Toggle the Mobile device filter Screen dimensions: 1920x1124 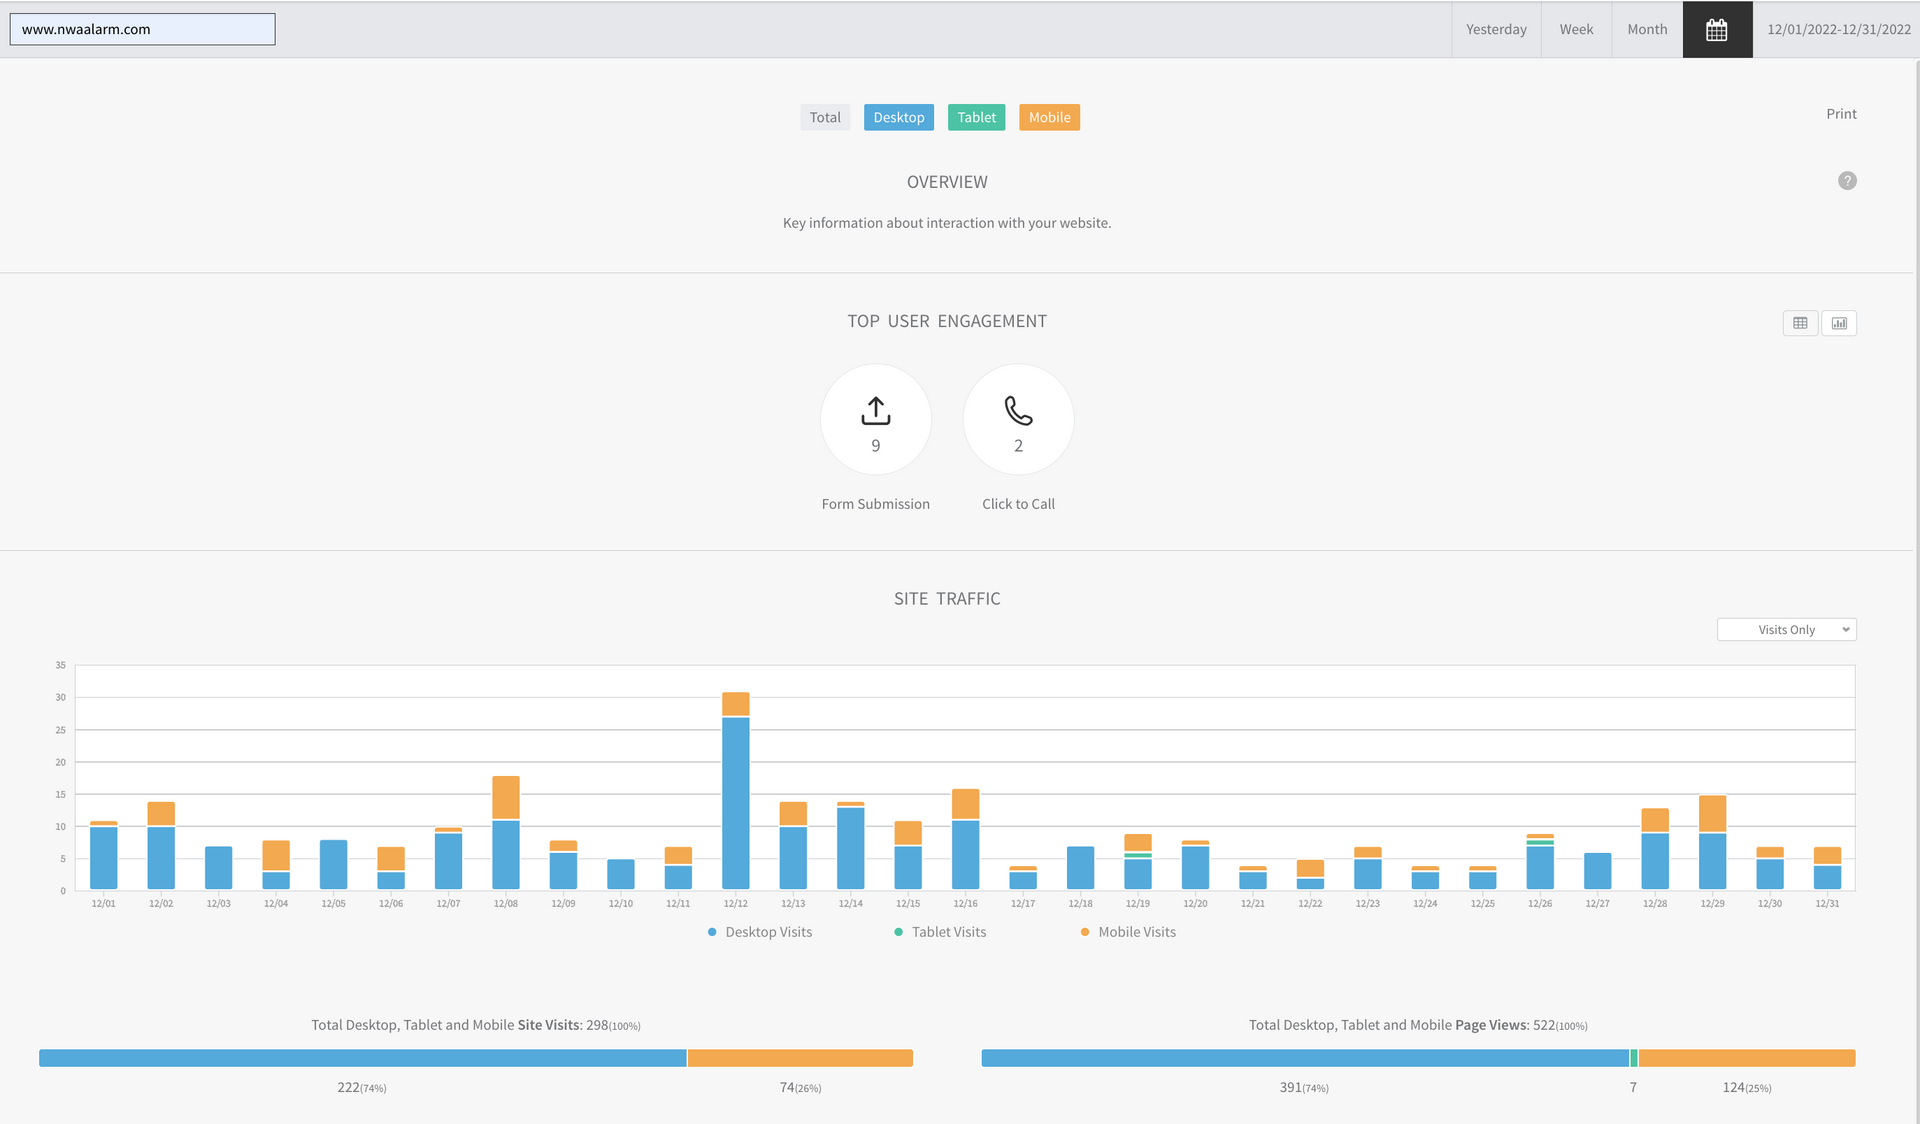[1049, 117]
